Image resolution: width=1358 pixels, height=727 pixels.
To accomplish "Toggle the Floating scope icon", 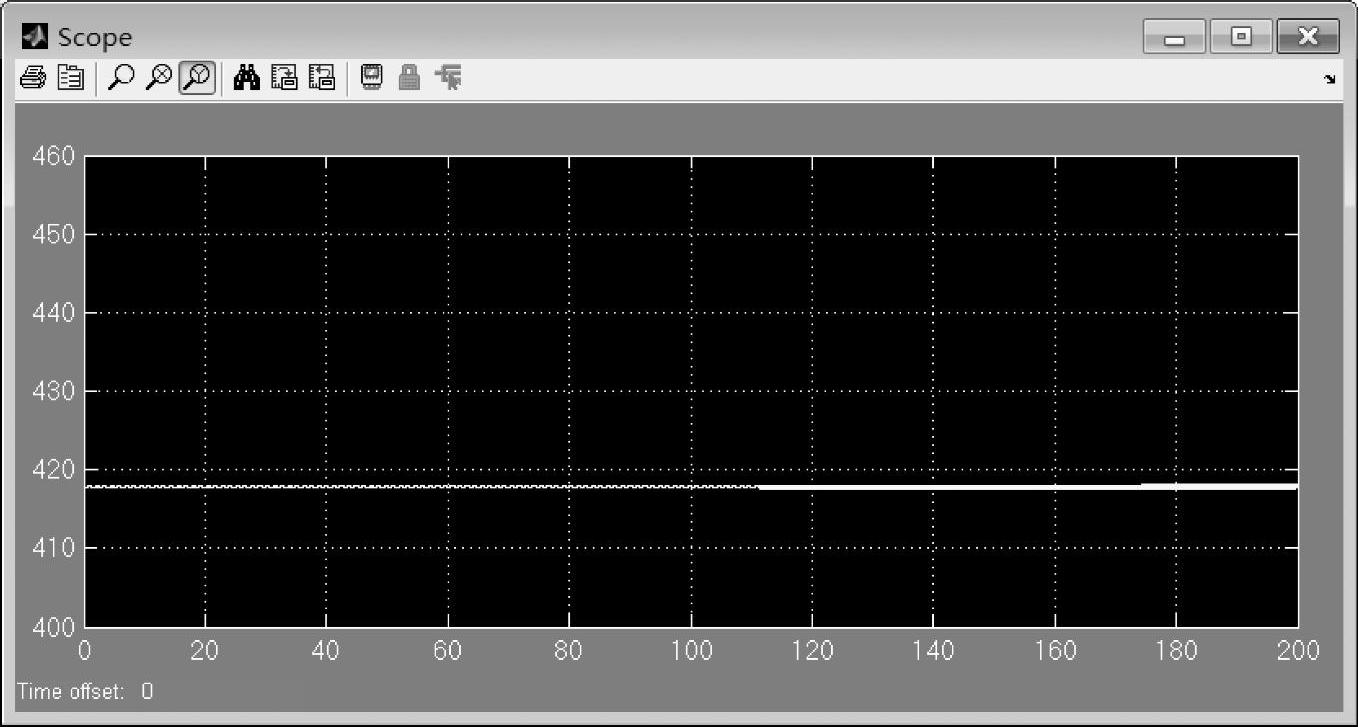I will pyautogui.click(x=371, y=78).
